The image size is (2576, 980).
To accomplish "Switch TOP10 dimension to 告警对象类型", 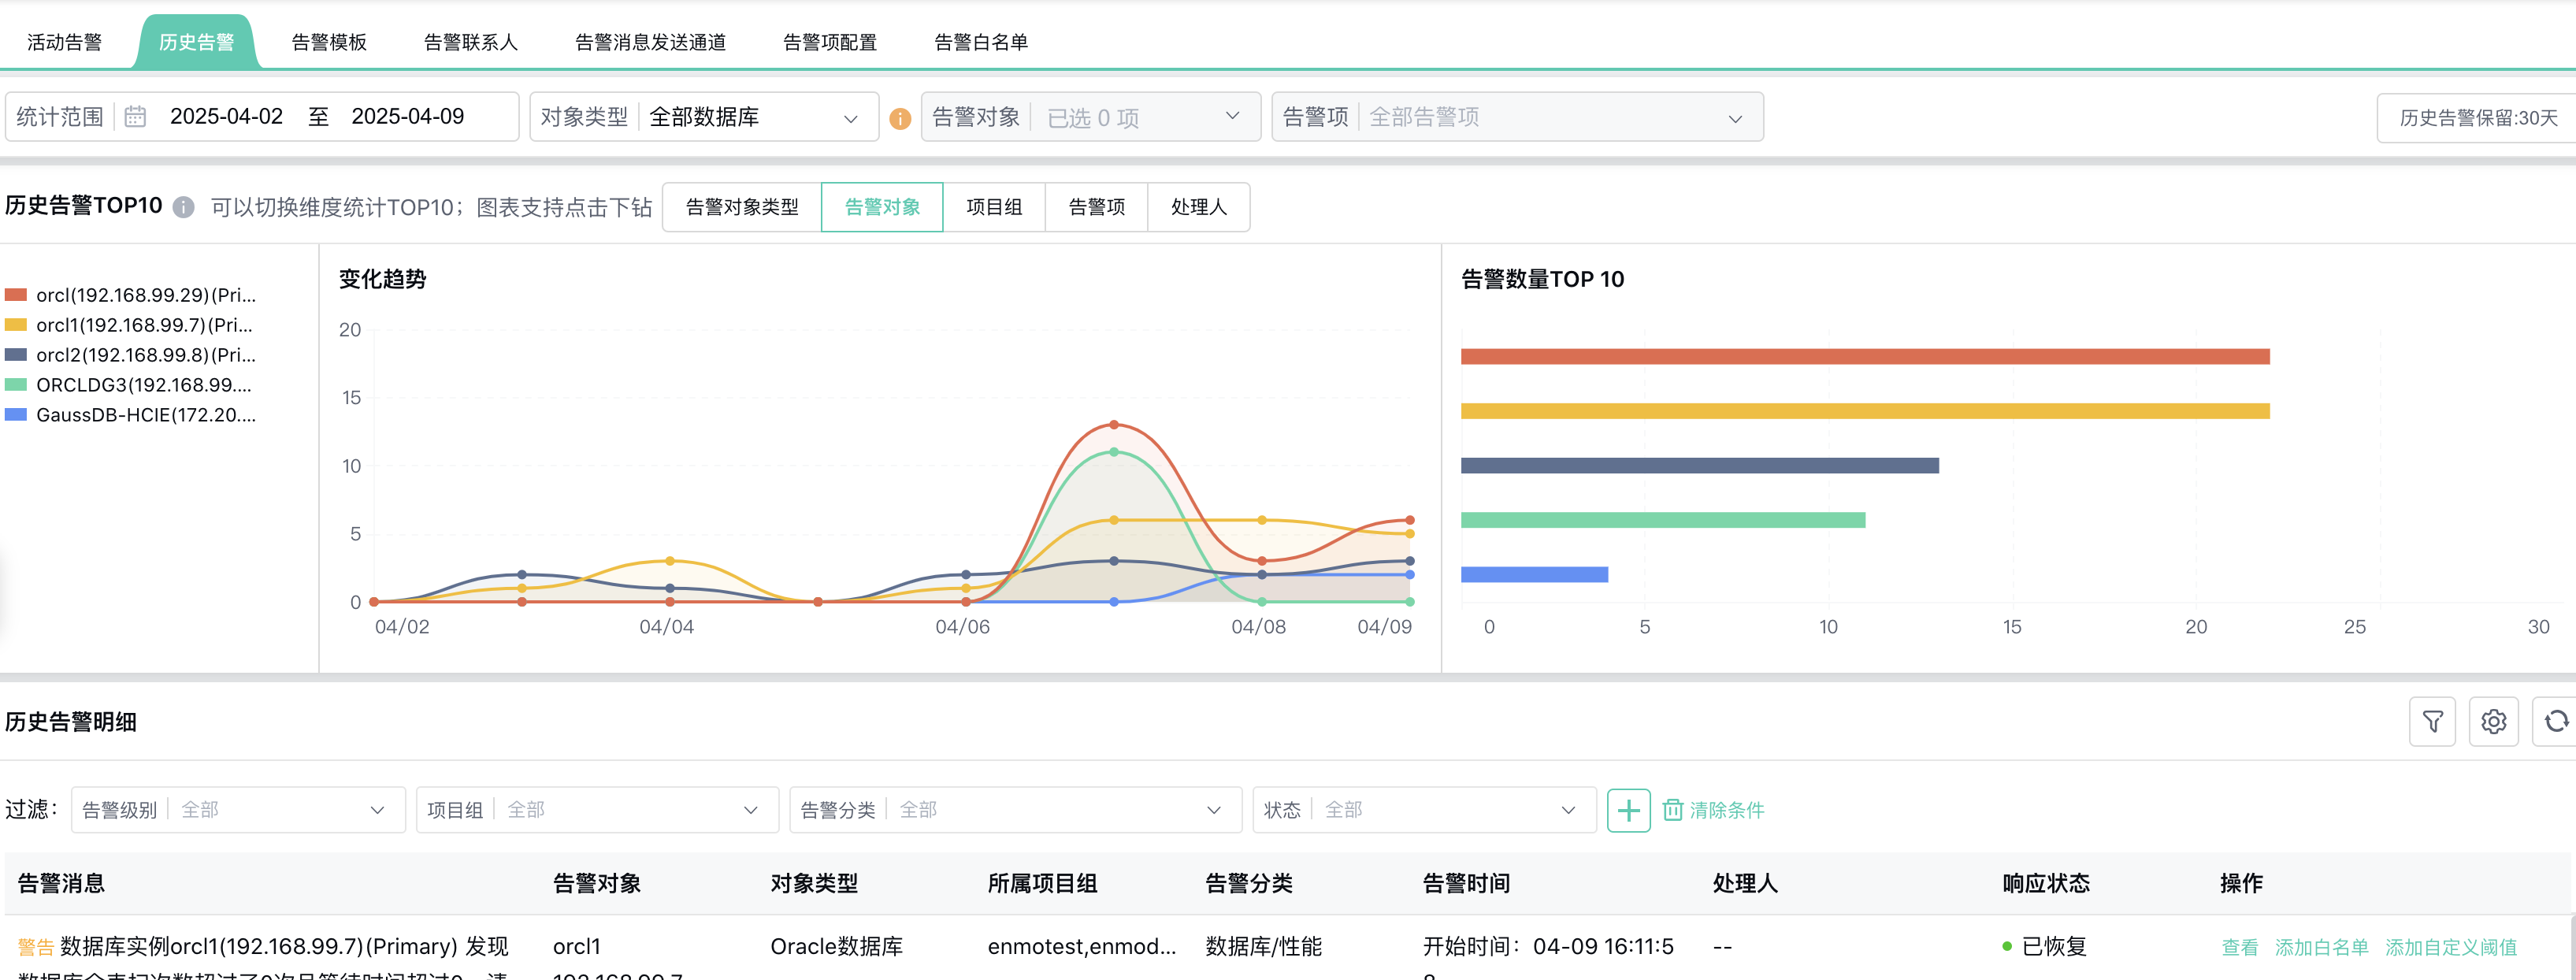I will click(742, 207).
